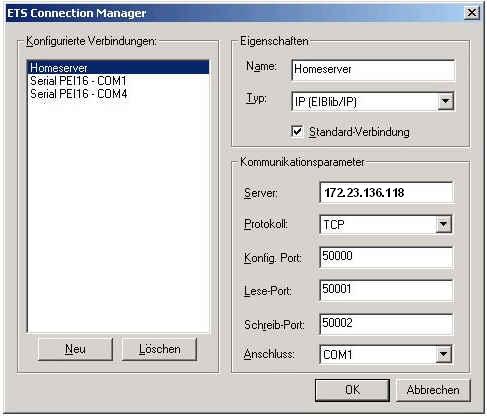Click the Lese-Port field
The height and width of the screenshot is (418, 487).
click(386, 290)
